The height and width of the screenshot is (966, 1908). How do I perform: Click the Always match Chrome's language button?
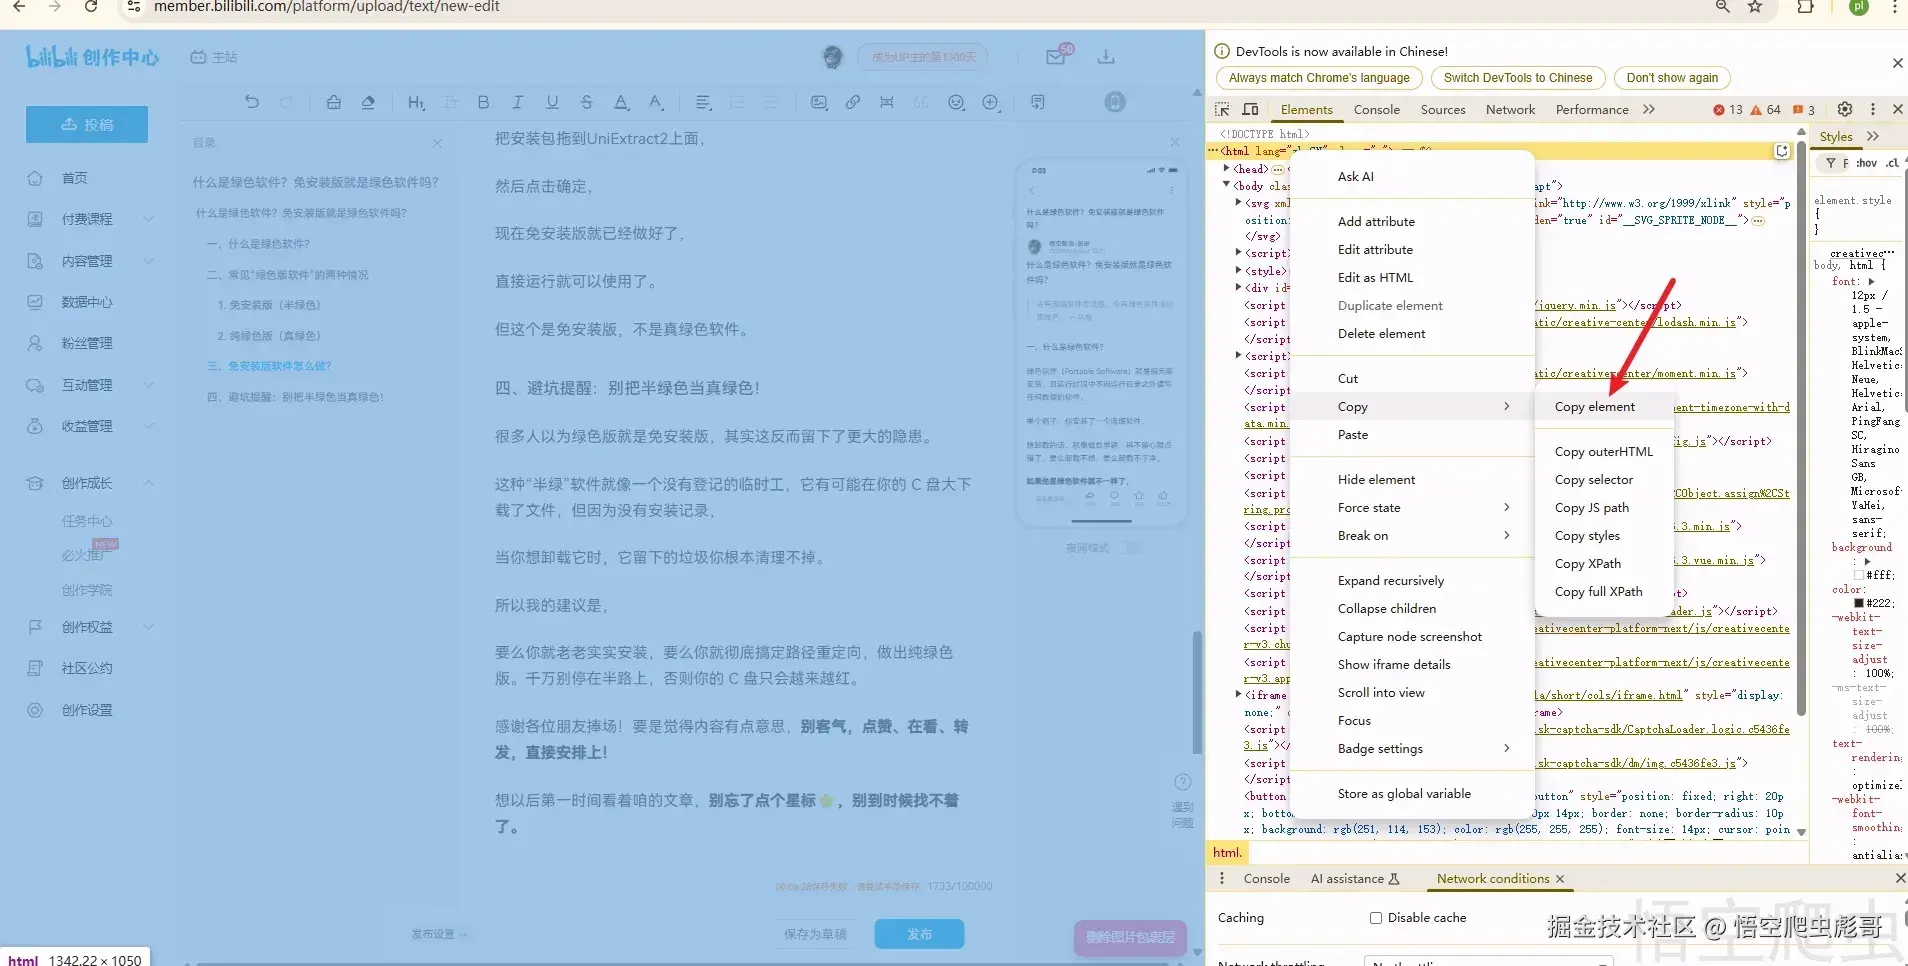pyautogui.click(x=1319, y=78)
